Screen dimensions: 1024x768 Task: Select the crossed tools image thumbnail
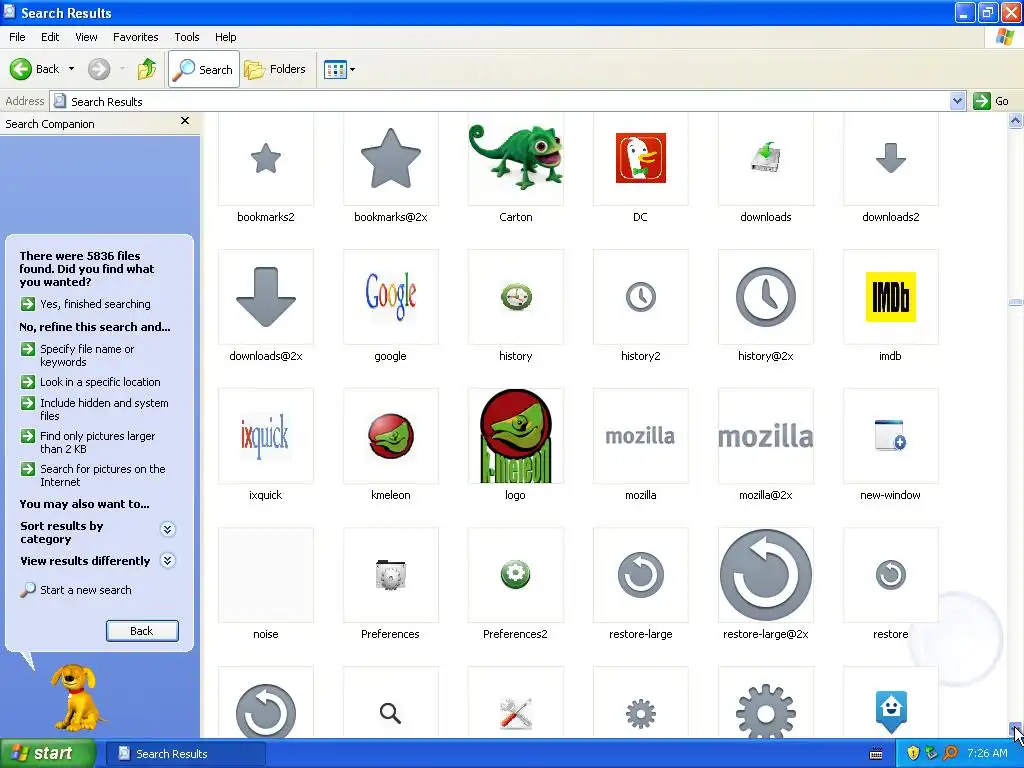coord(516,703)
